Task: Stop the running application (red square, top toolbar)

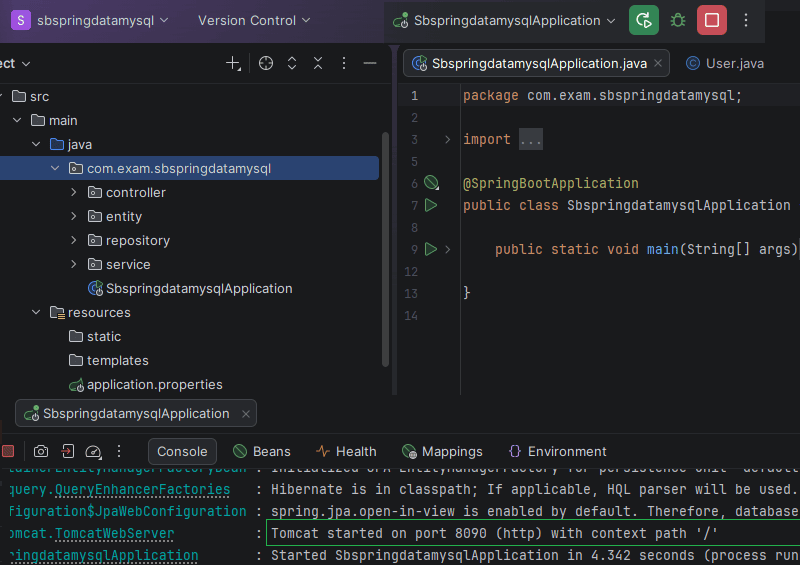Action: 712,20
